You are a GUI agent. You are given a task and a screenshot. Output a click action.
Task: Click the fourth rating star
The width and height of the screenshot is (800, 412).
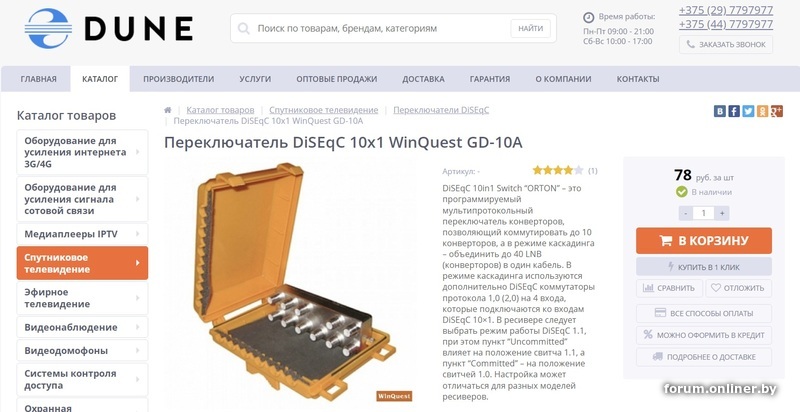point(568,170)
